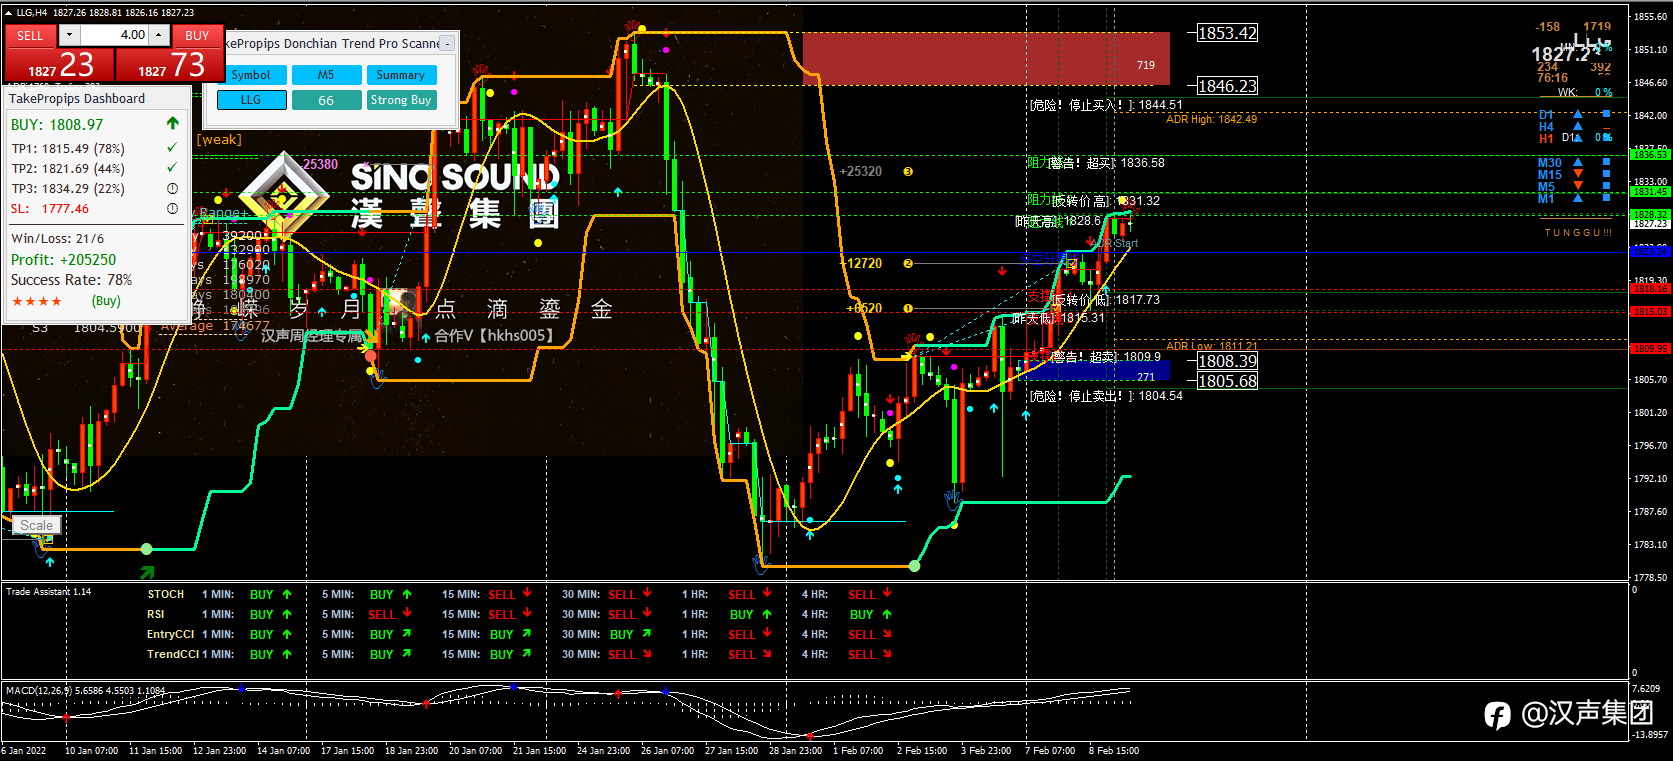Screen dimensions: 1673x761
Task: Click the SL pending clock icon
Action: tap(172, 208)
